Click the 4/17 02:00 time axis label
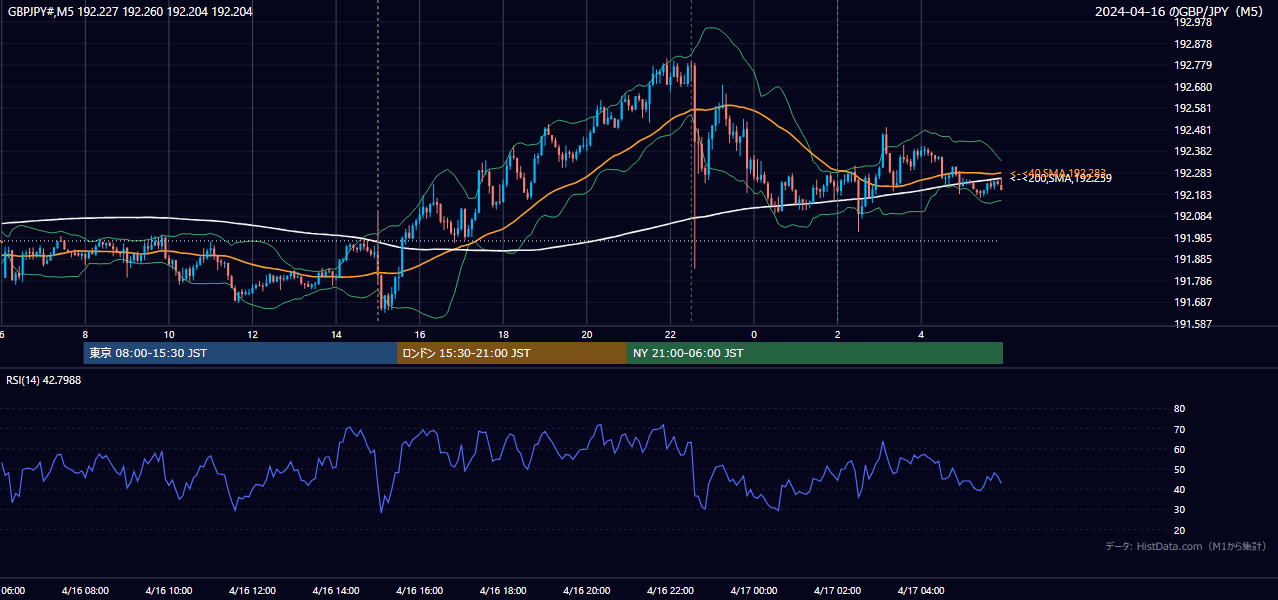 coord(837,590)
